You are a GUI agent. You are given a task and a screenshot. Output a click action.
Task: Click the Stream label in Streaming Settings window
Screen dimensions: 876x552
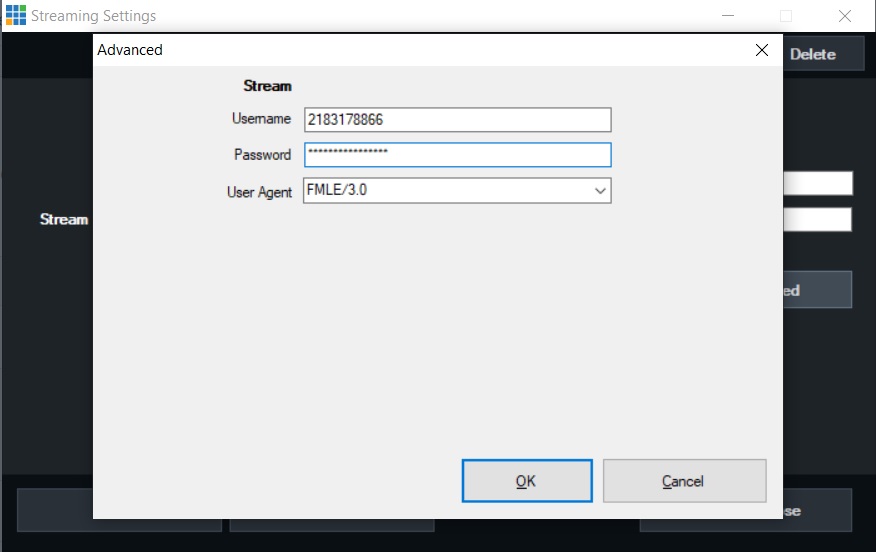64,219
